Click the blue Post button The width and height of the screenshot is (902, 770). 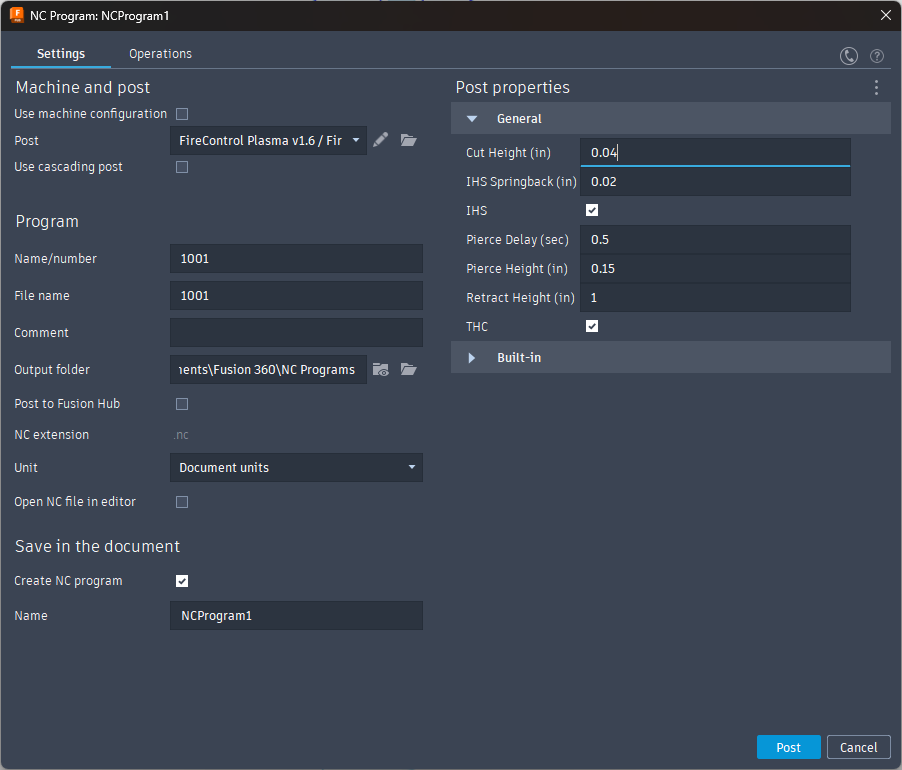[788, 747]
